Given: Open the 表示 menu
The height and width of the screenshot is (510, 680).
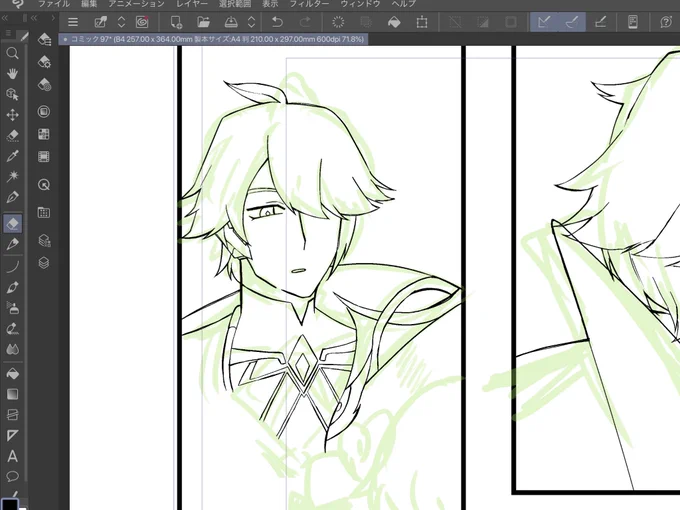Looking at the screenshot, I should (x=270, y=4).
